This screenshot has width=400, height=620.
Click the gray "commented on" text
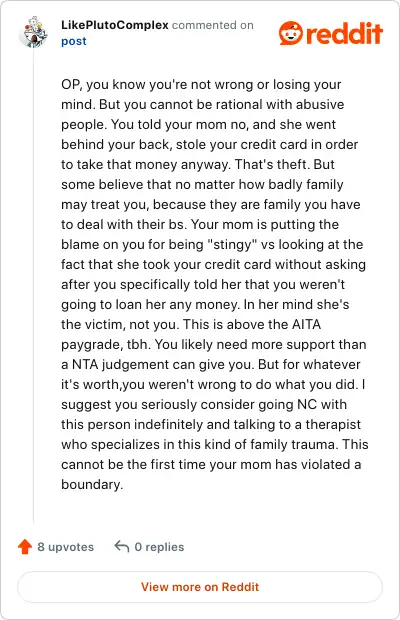[213, 25]
